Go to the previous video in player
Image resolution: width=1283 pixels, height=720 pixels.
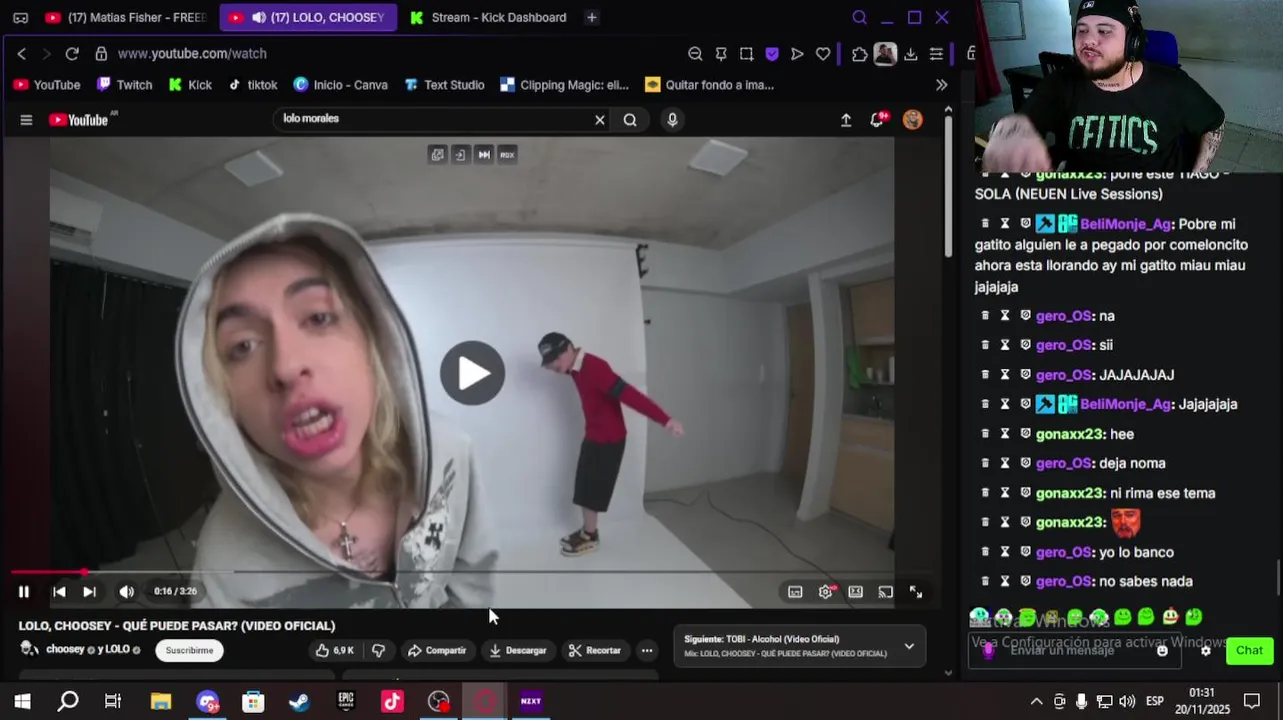tap(59, 591)
